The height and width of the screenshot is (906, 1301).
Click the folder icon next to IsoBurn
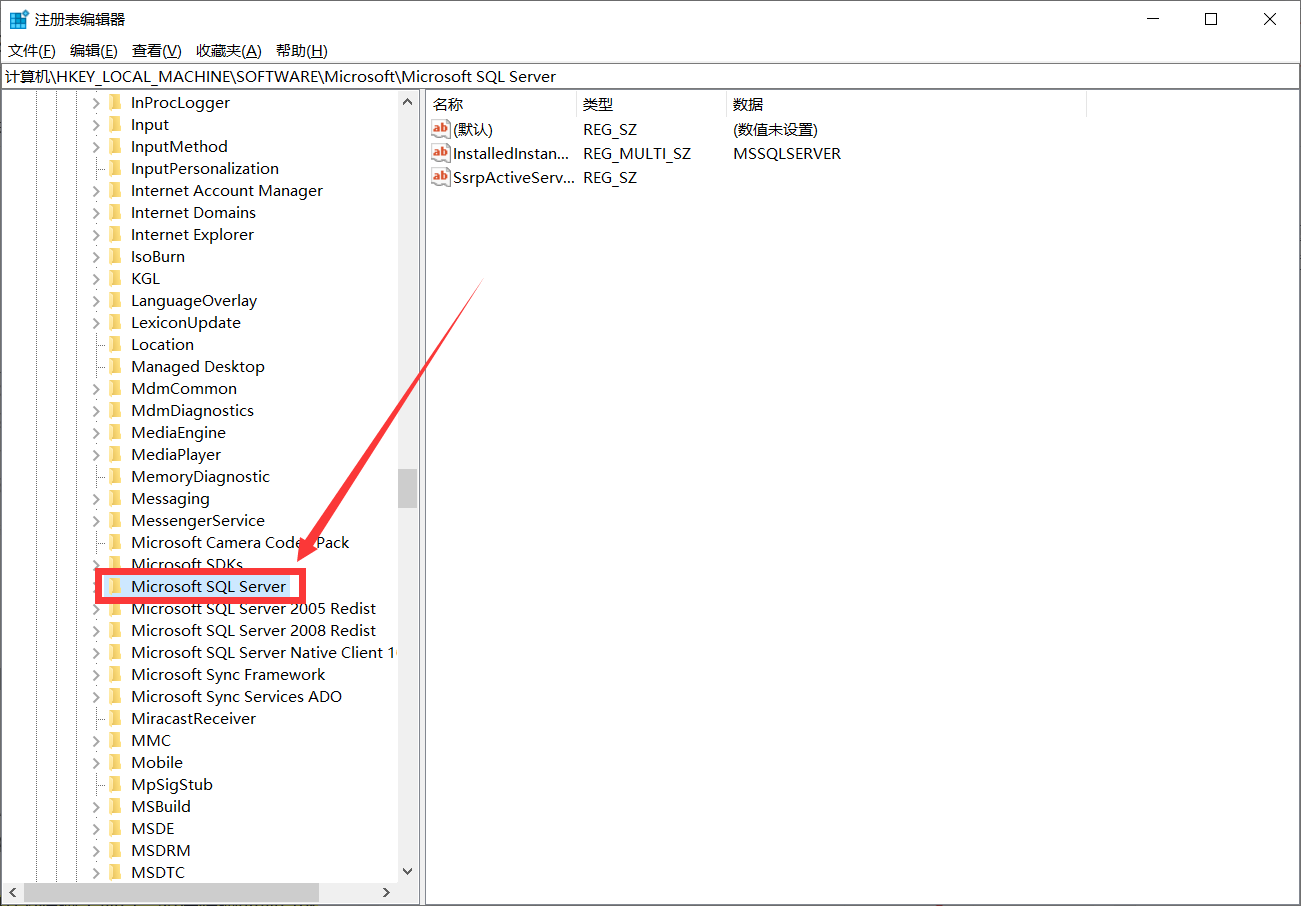pos(116,256)
